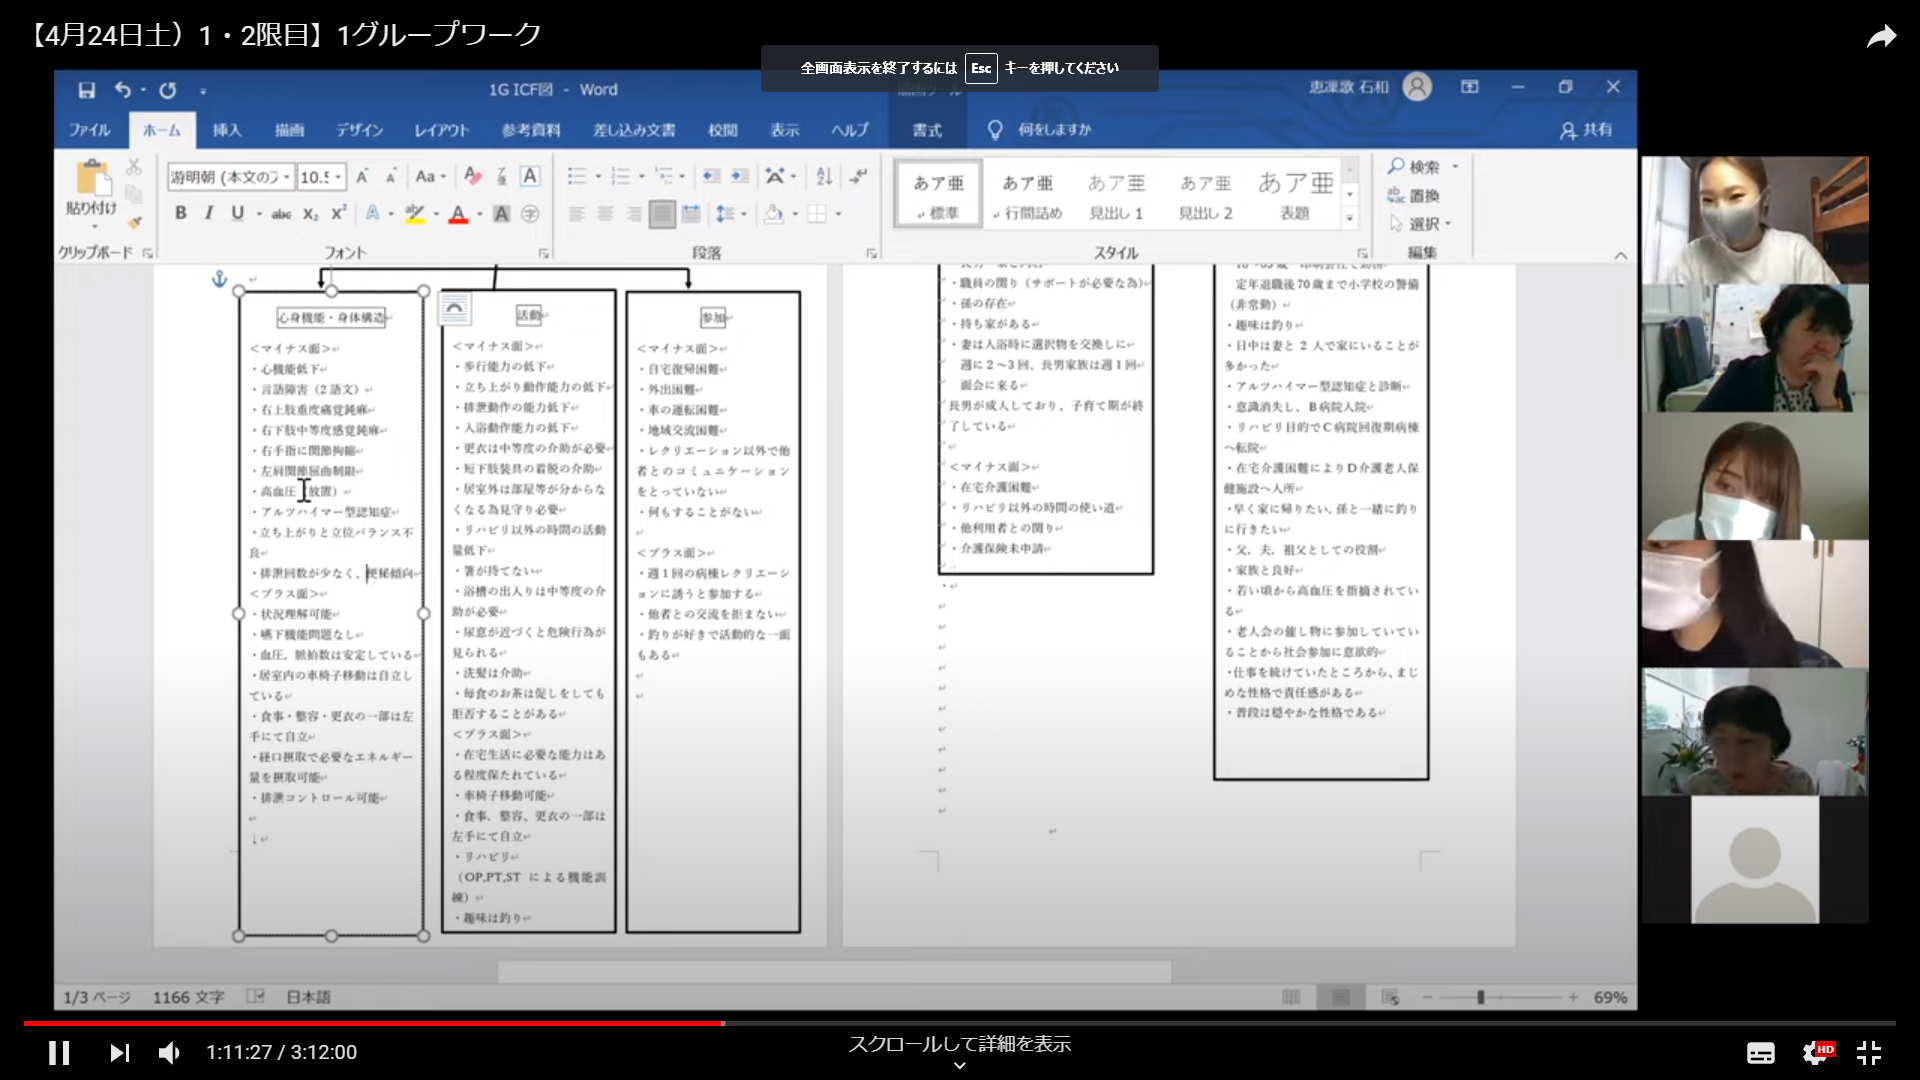Open the Aa change case dropdown
This screenshot has width=1920, height=1080.
(430, 177)
